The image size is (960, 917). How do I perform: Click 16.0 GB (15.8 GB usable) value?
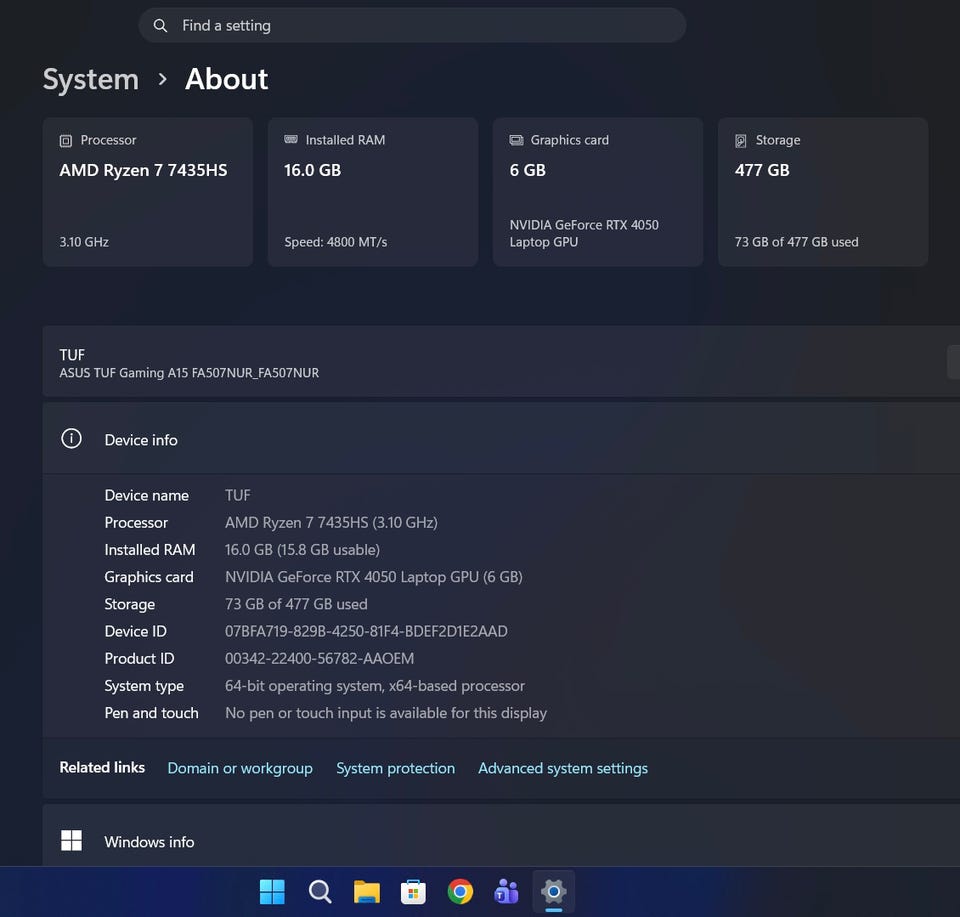(x=302, y=550)
